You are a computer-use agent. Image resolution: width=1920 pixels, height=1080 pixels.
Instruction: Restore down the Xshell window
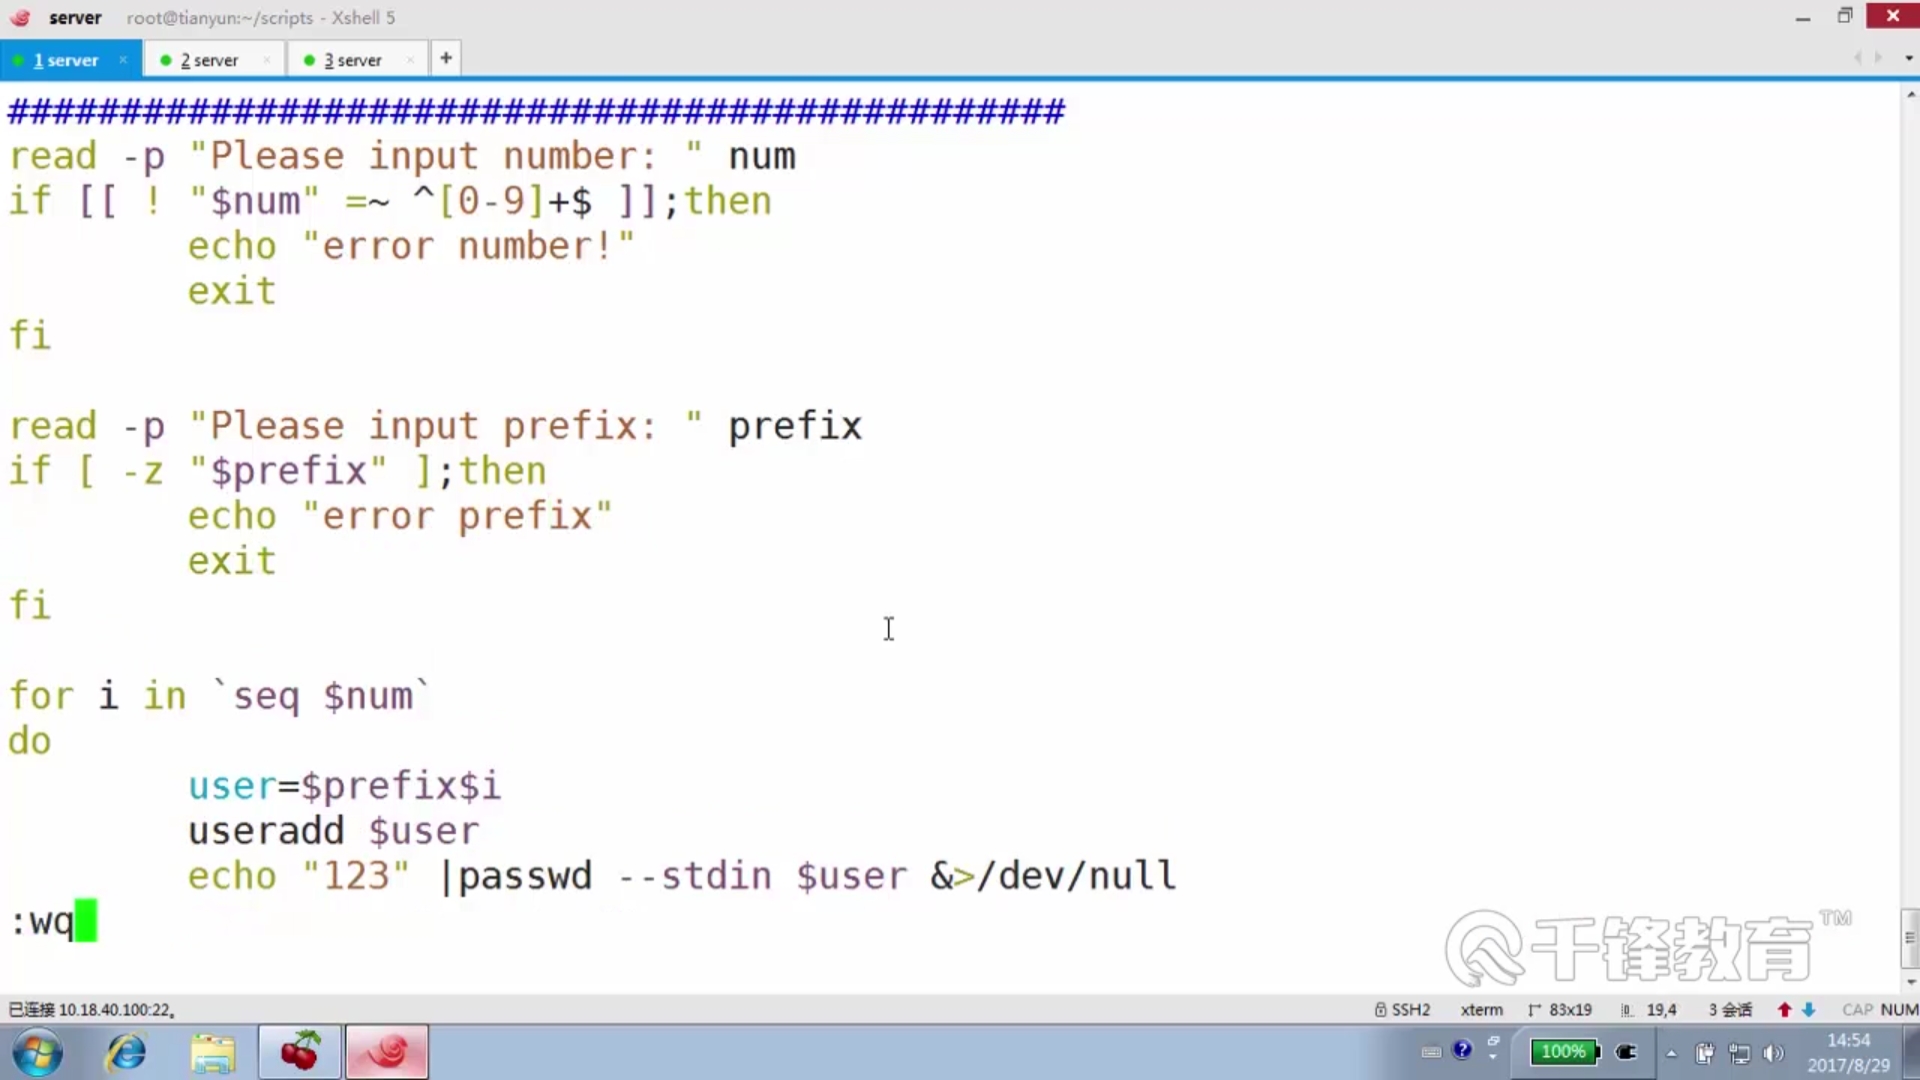(1845, 16)
